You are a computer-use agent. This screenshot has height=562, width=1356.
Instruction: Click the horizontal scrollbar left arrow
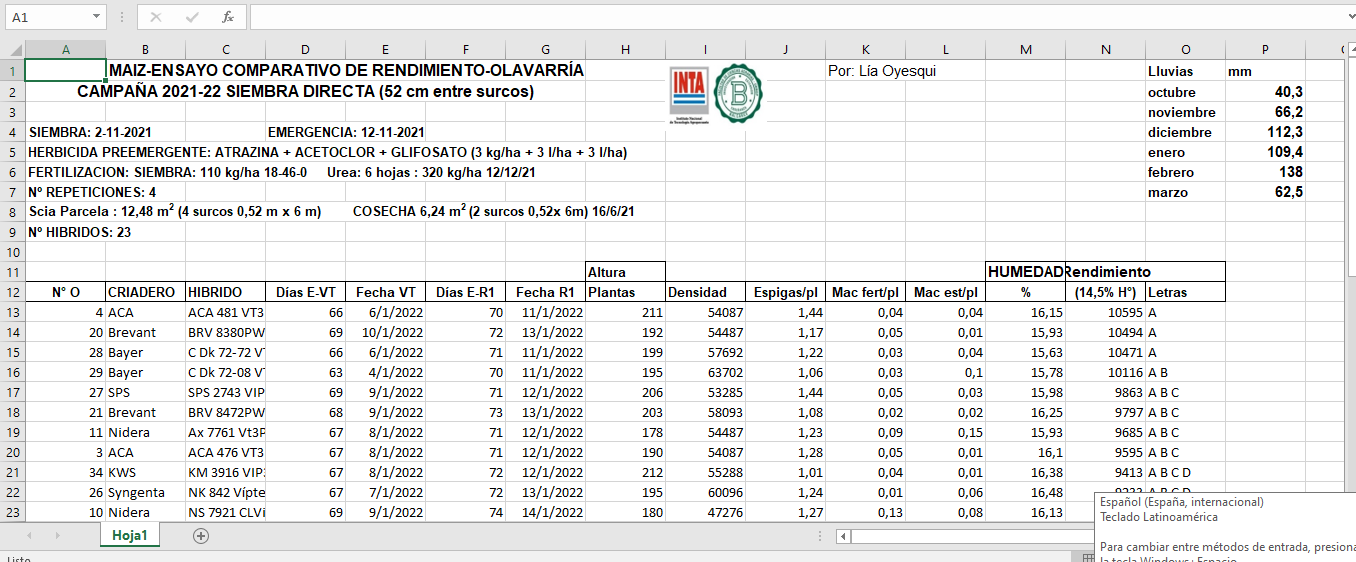point(843,536)
